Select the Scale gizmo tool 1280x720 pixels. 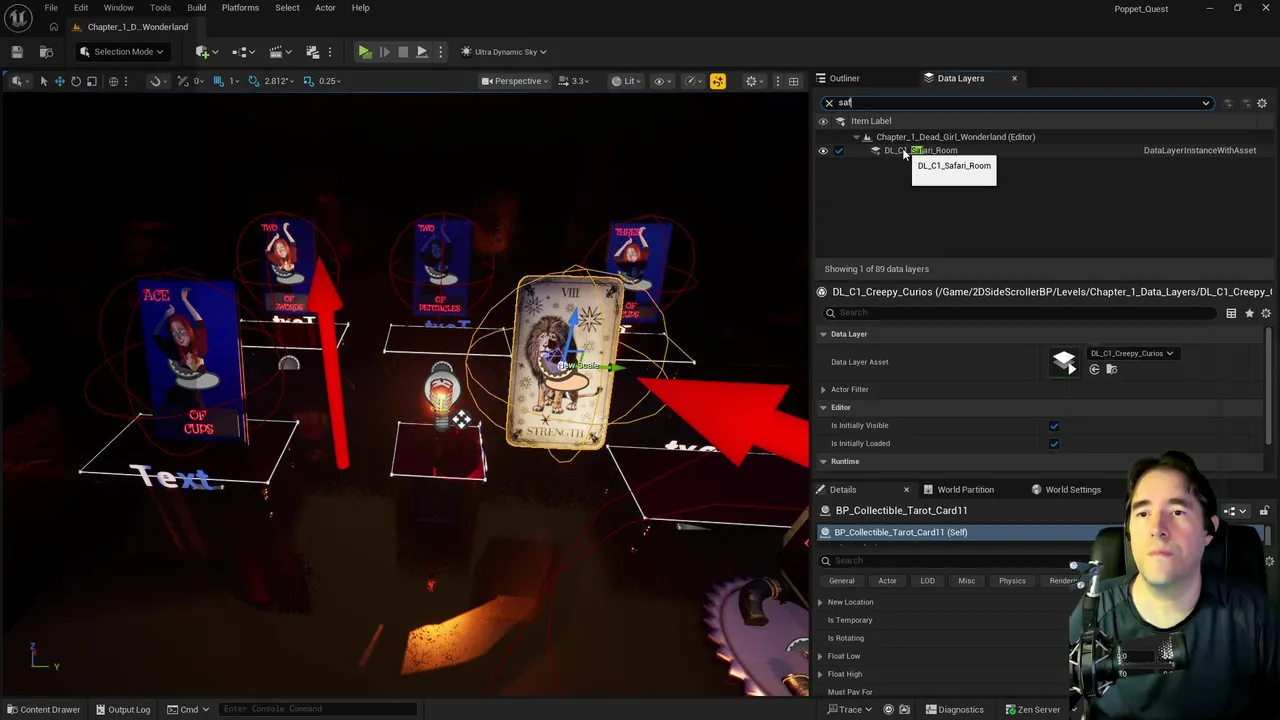pos(91,81)
